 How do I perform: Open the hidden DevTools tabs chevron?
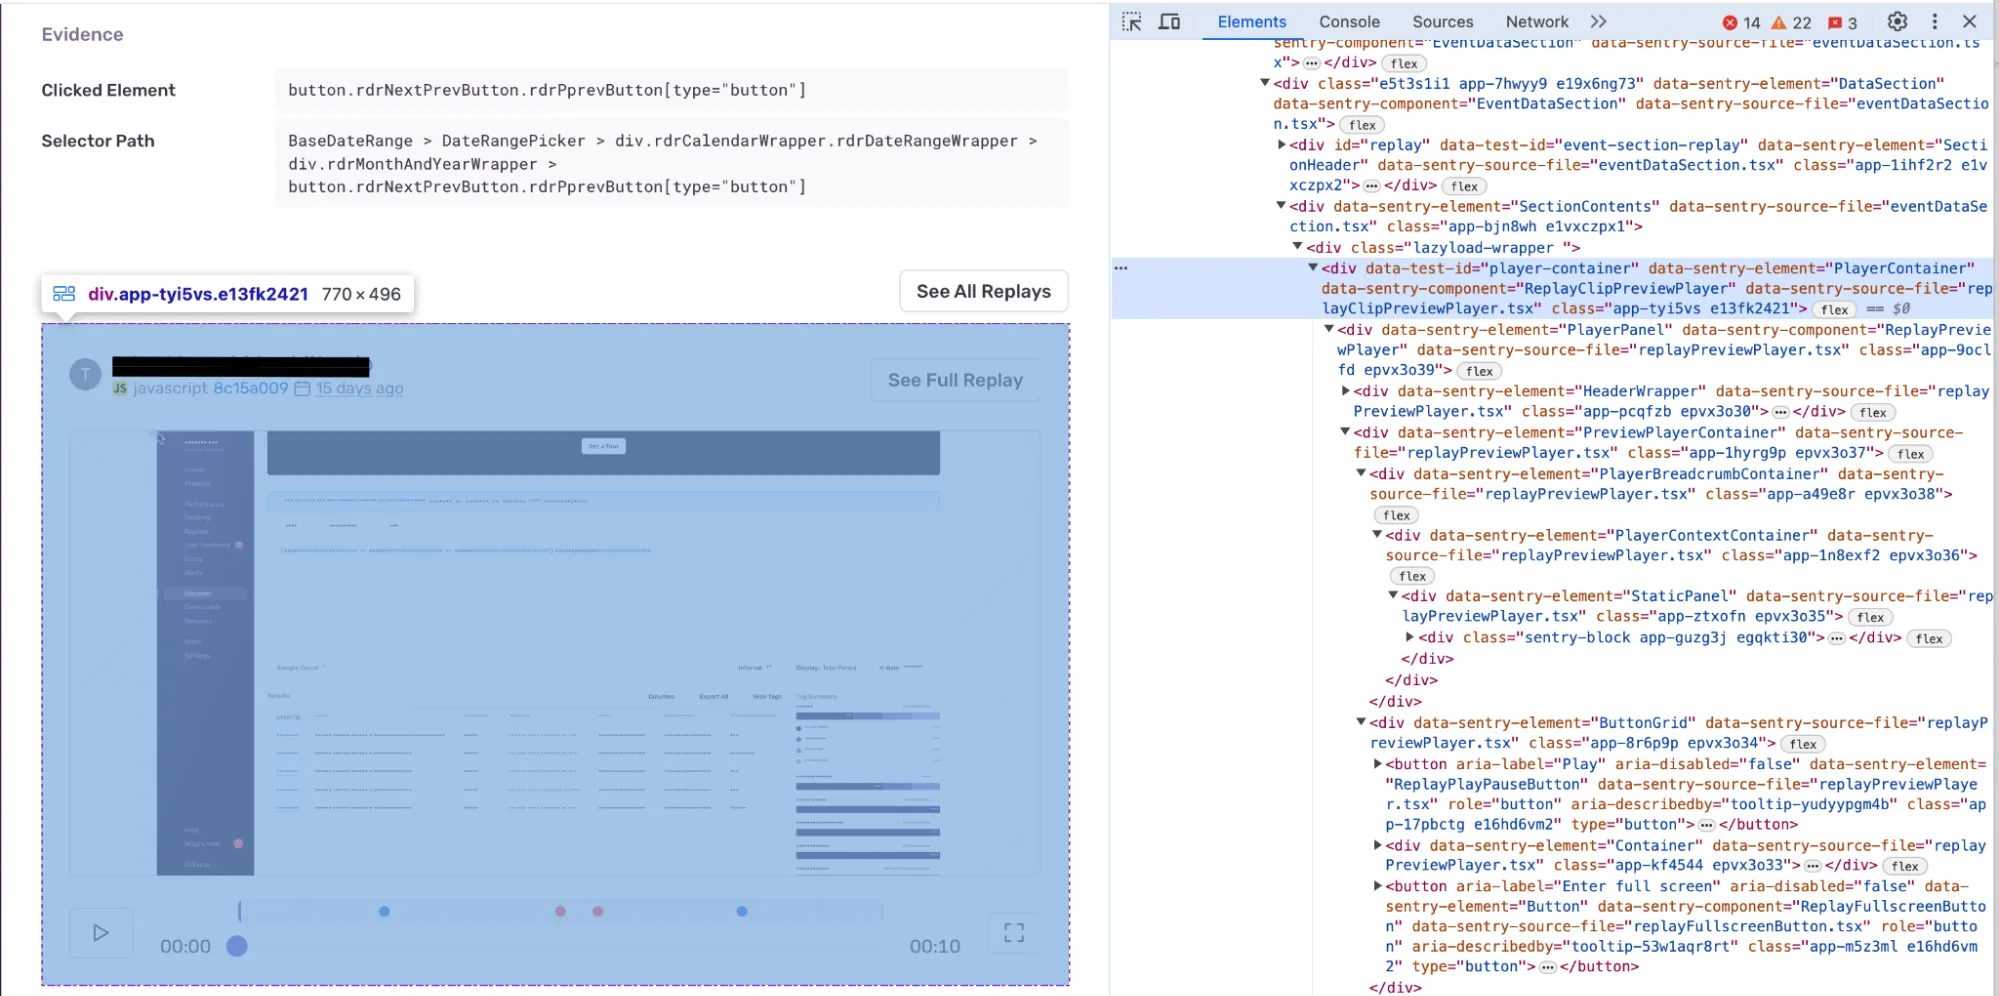tap(1598, 21)
